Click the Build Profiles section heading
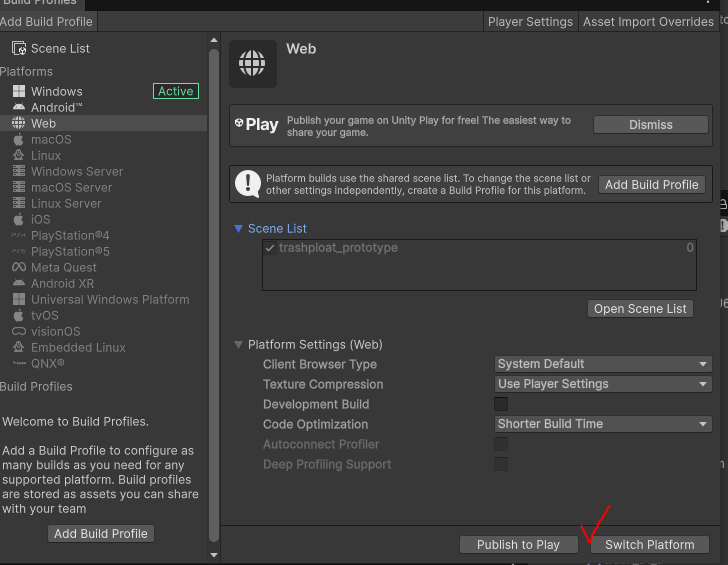This screenshot has width=728, height=565. pos(36,386)
